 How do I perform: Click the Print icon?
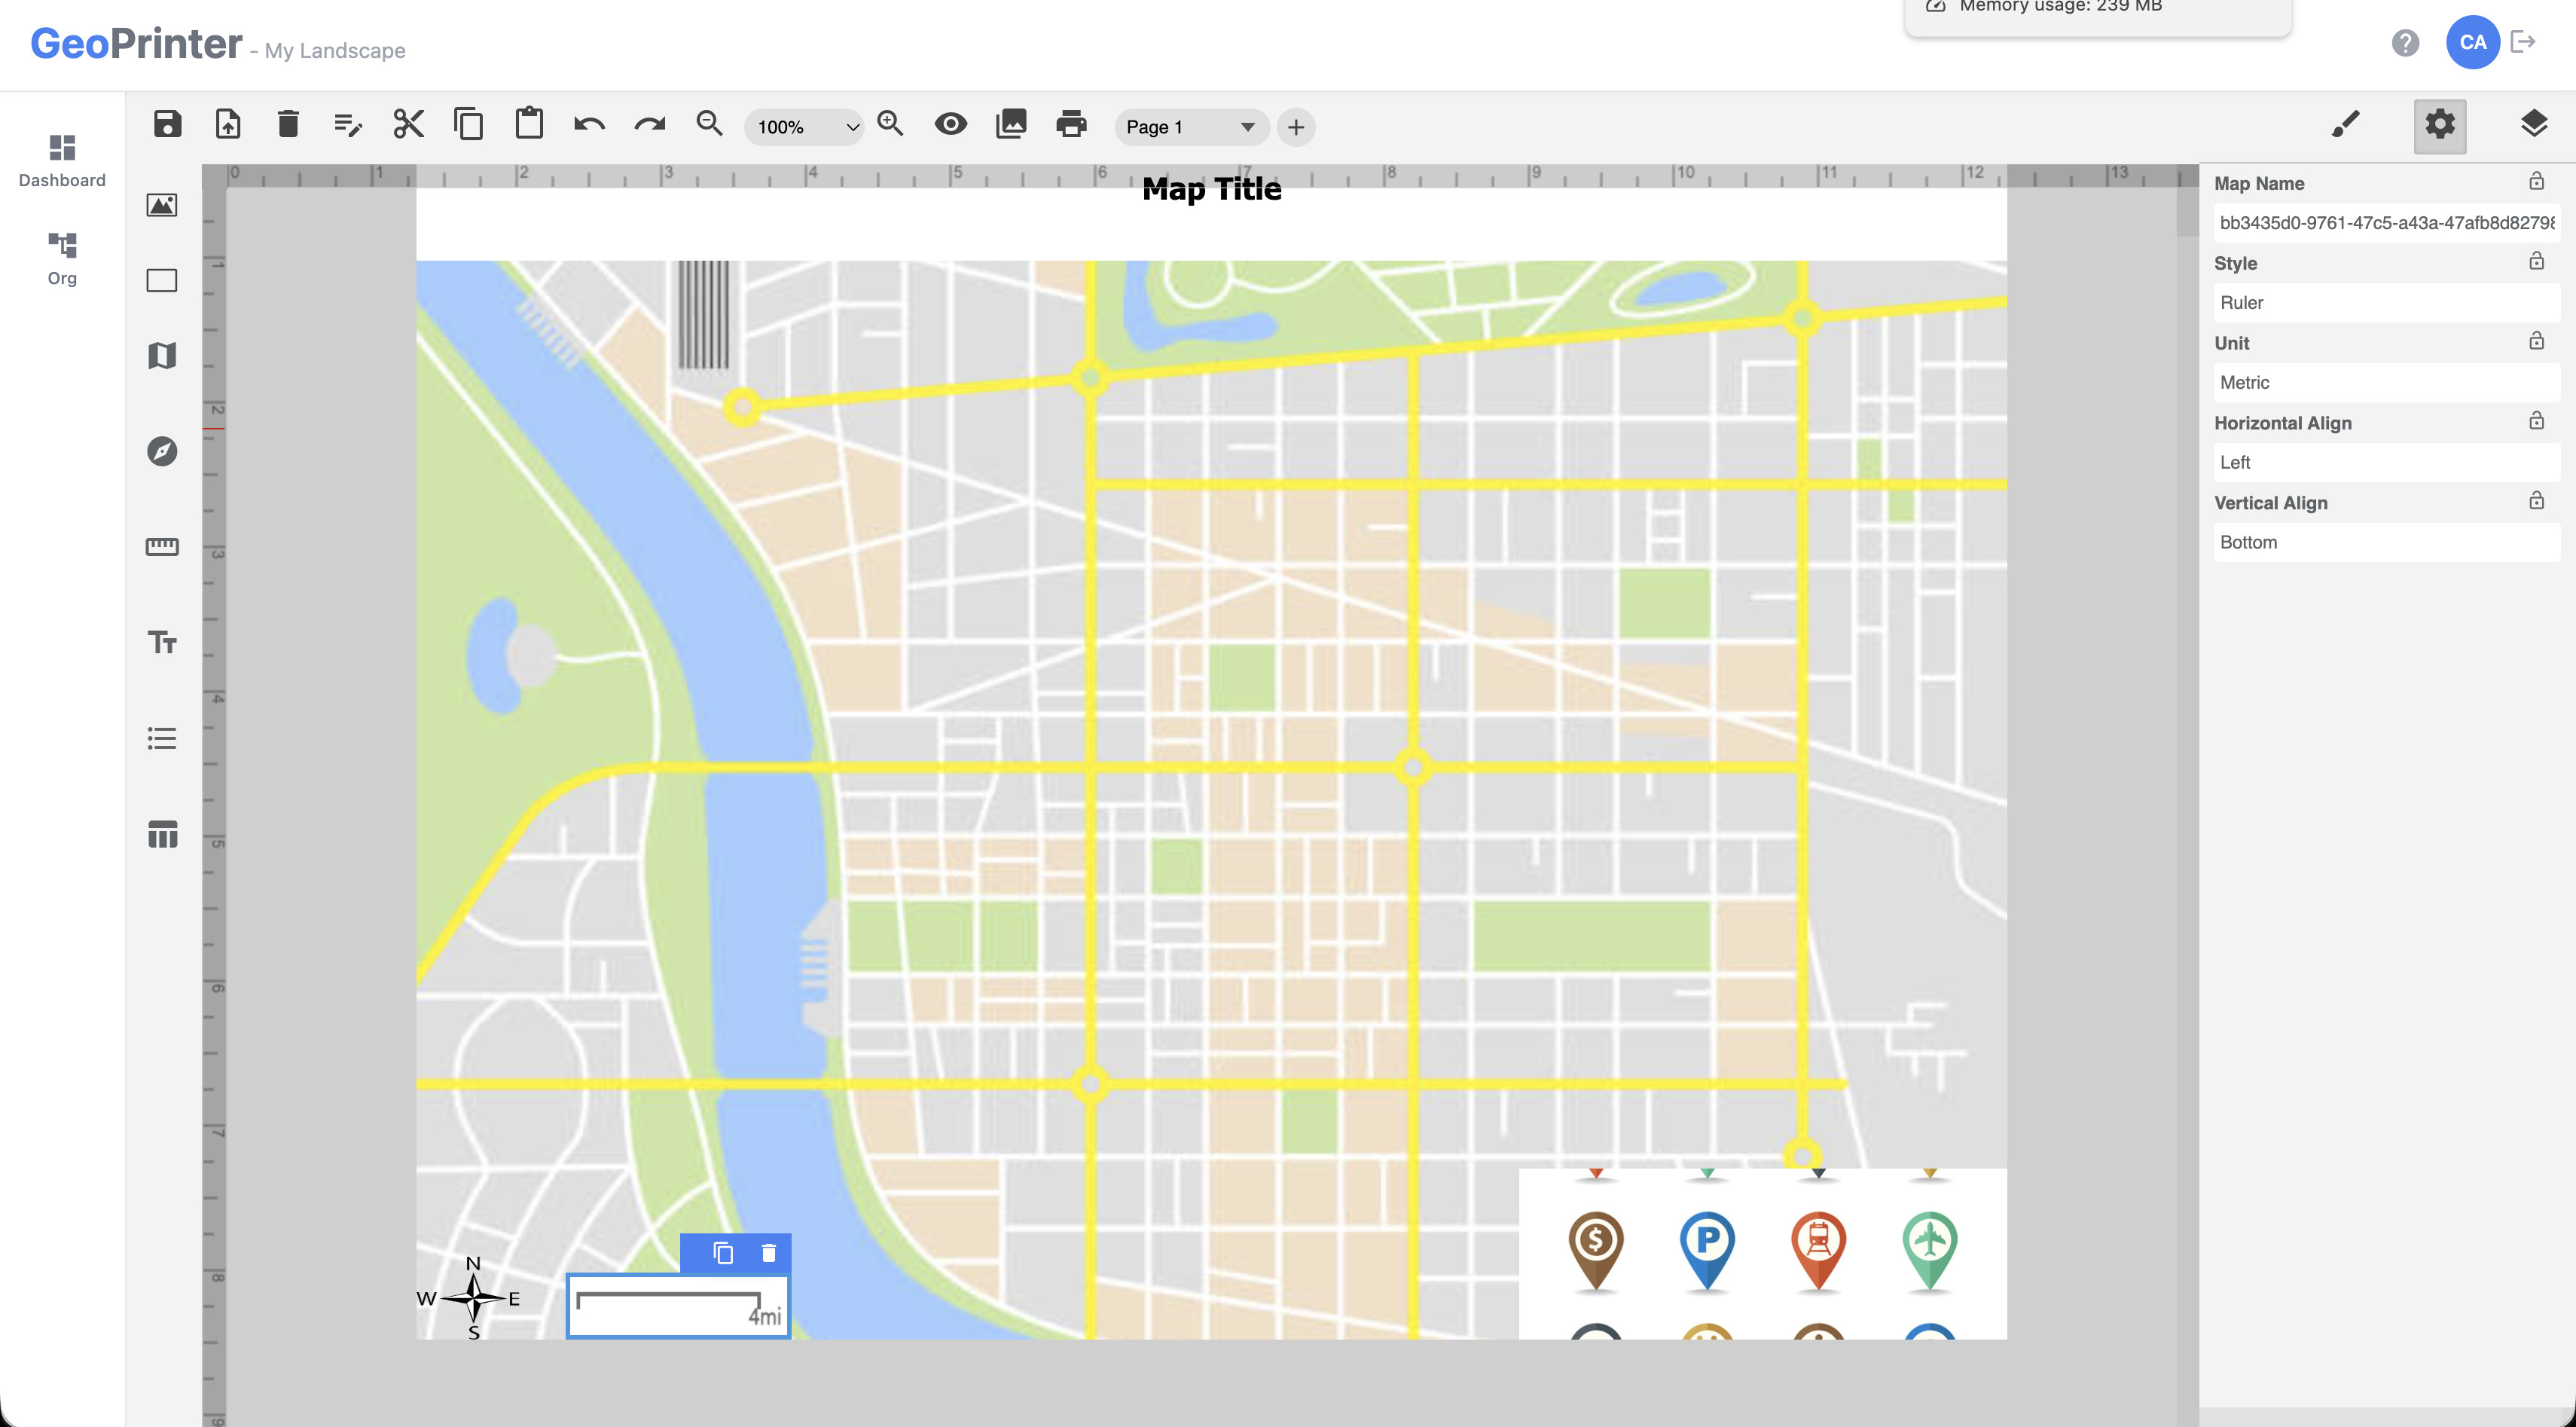[1071, 124]
